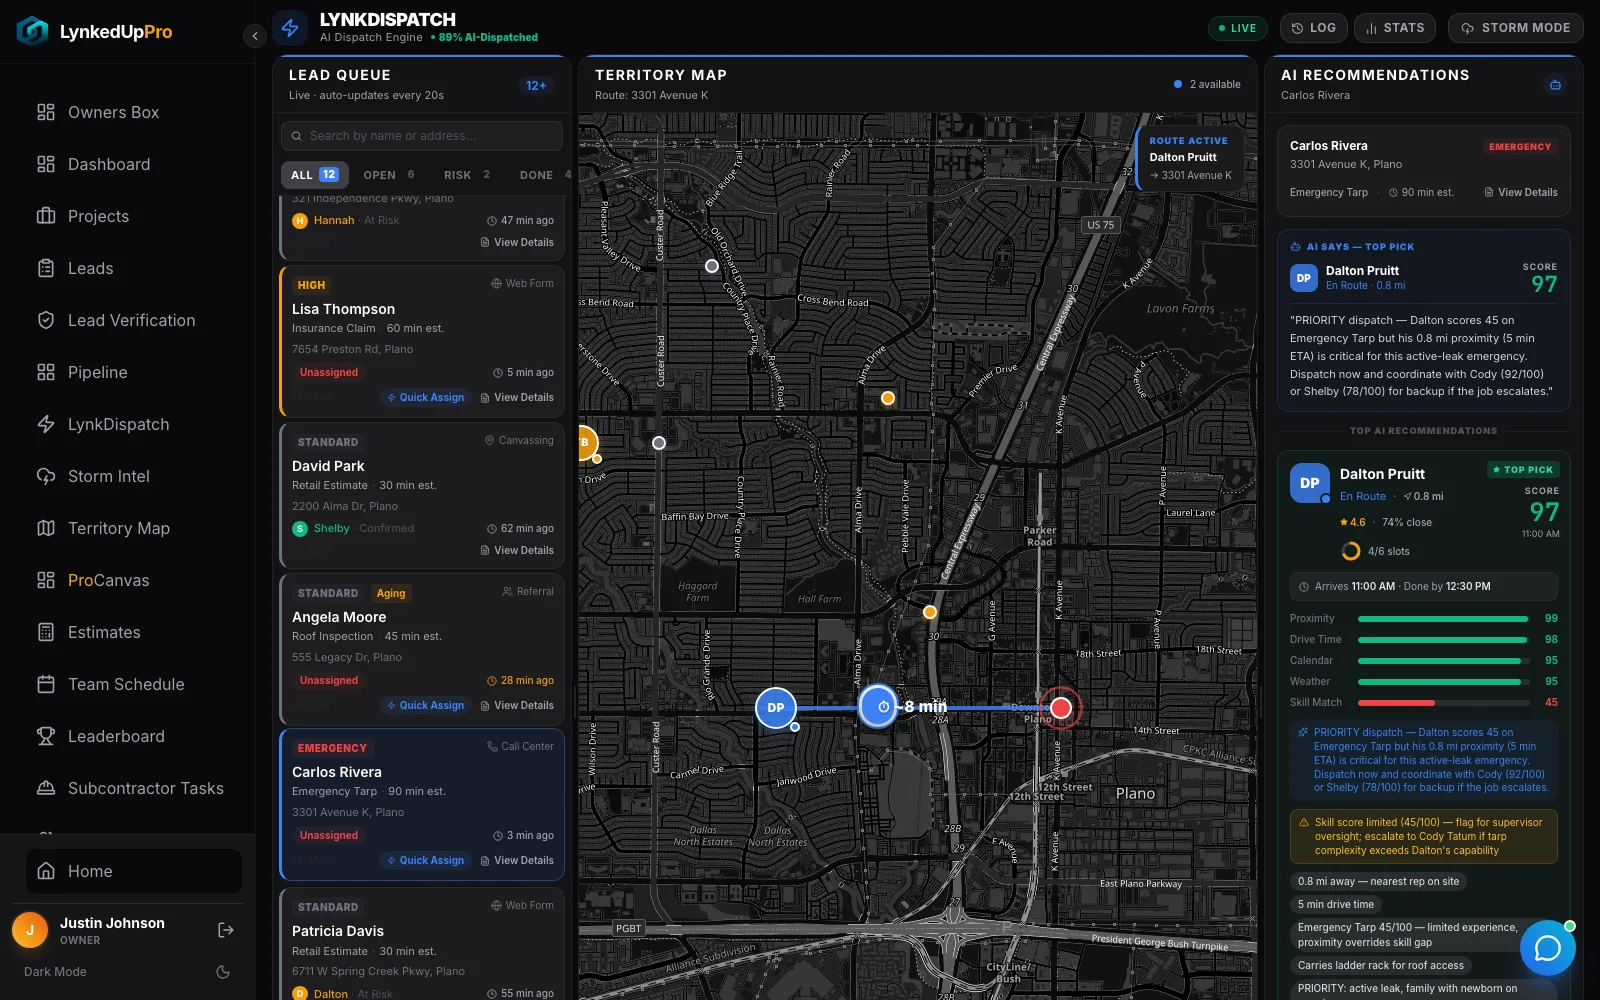The height and width of the screenshot is (1000, 1600).
Task: Click the AI Recommendations robot icon
Action: point(1555,85)
